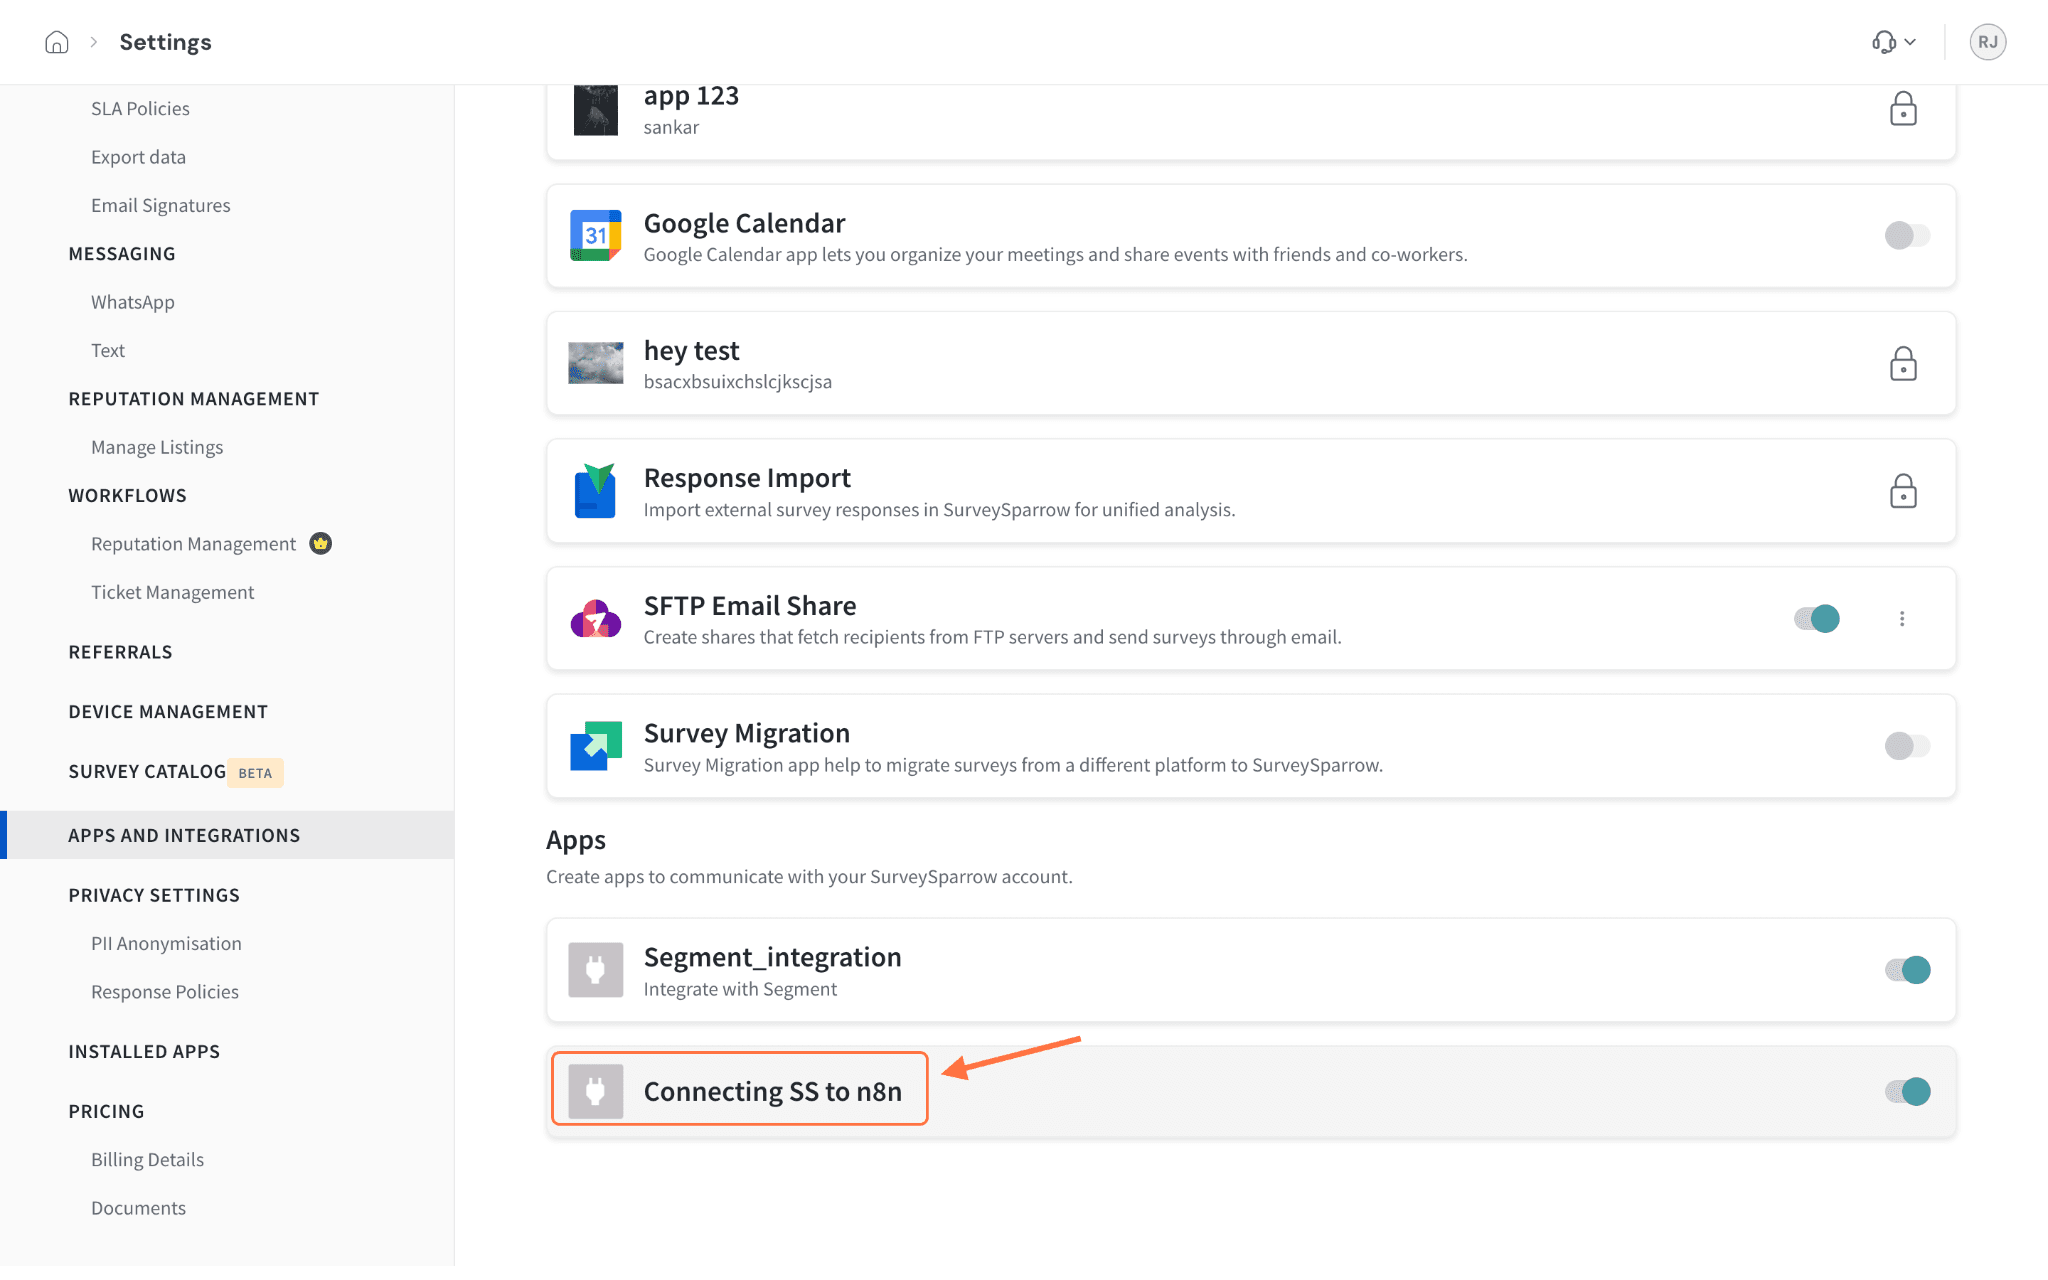The width and height of the screenshot is (2048, 1280).
Task: Open the Survey Migration app title
Action: [x=746, y=733]
